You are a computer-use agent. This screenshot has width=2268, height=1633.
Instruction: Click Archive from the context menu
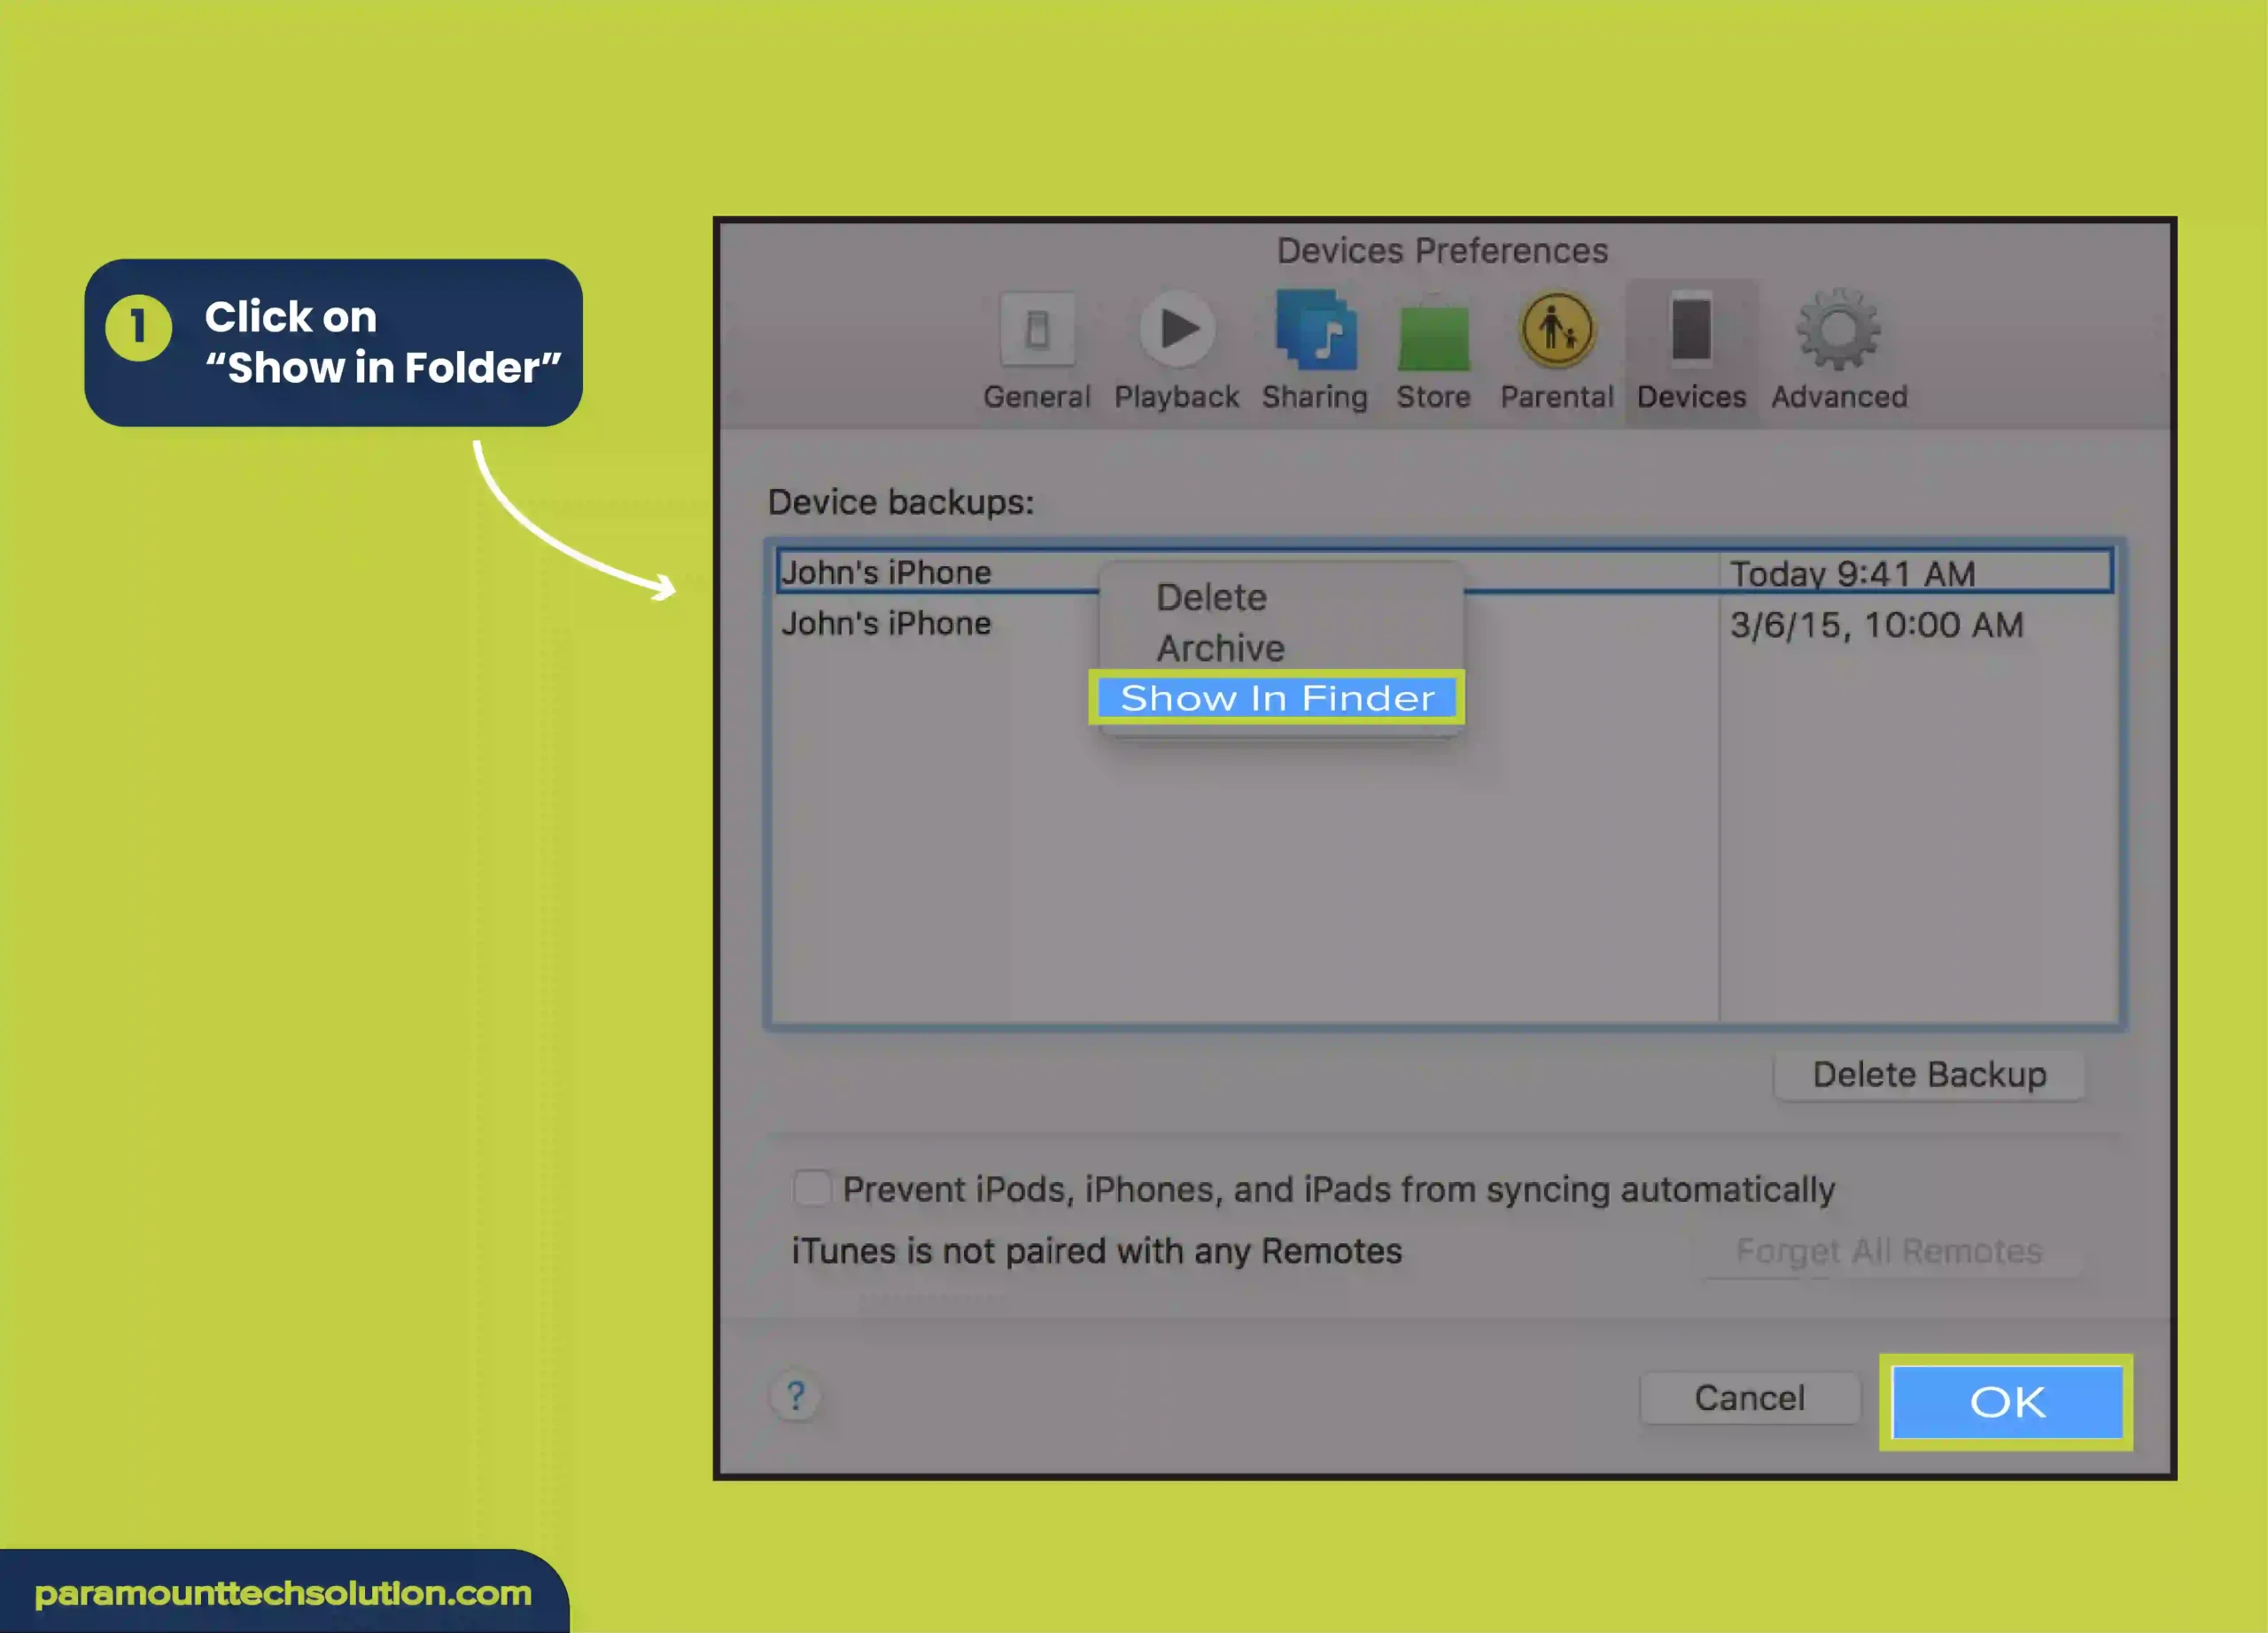click(x=1218, y=647)
